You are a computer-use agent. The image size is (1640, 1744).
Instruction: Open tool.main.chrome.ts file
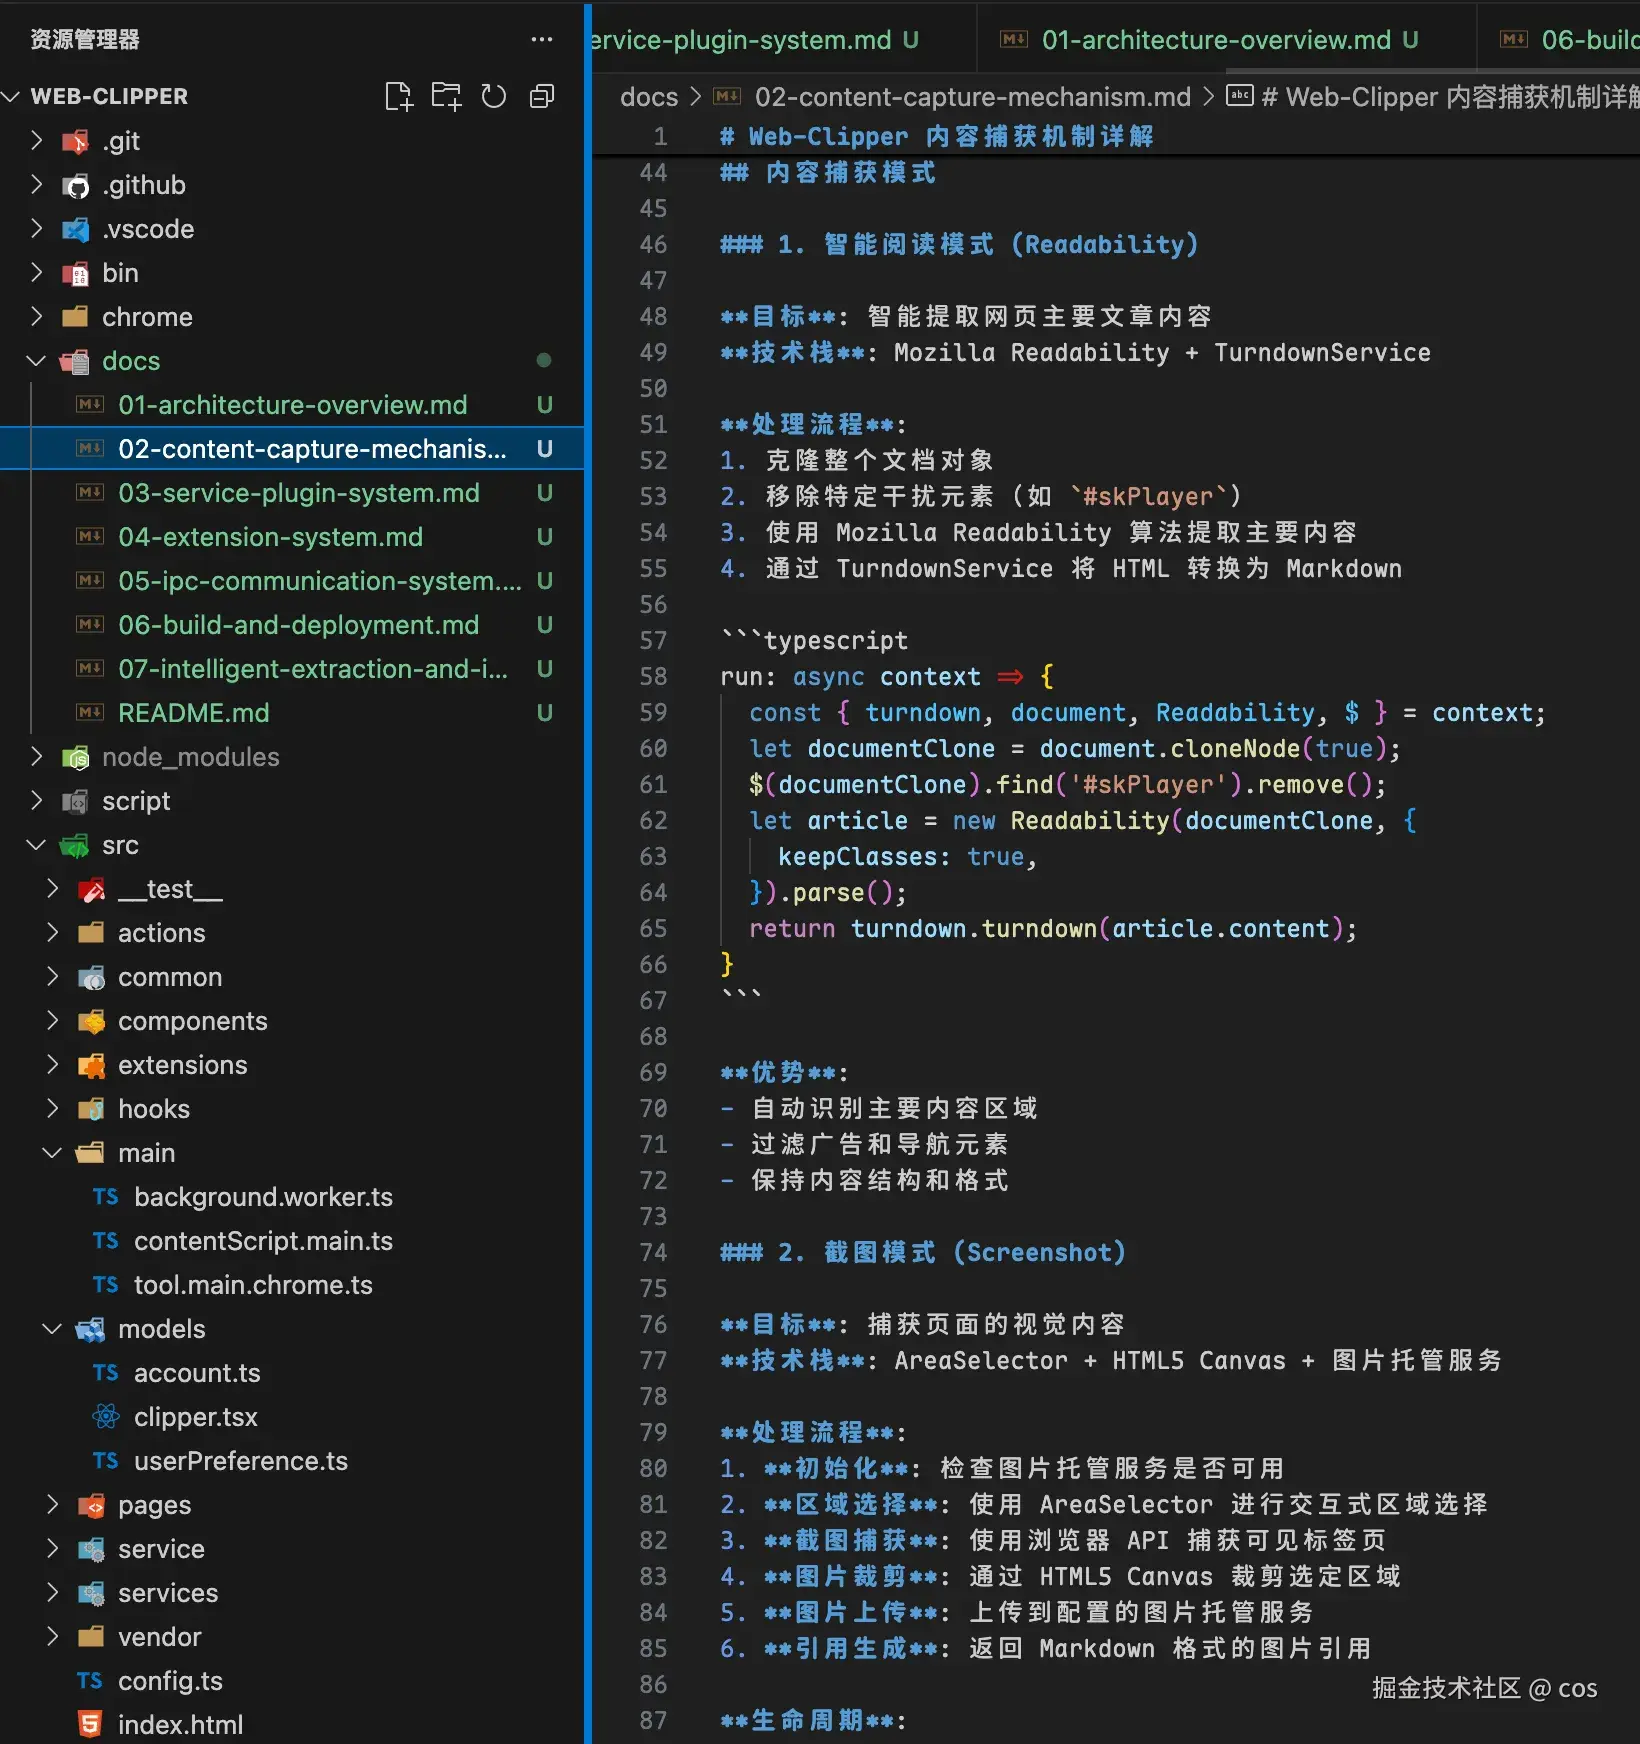click(292, 1285)
